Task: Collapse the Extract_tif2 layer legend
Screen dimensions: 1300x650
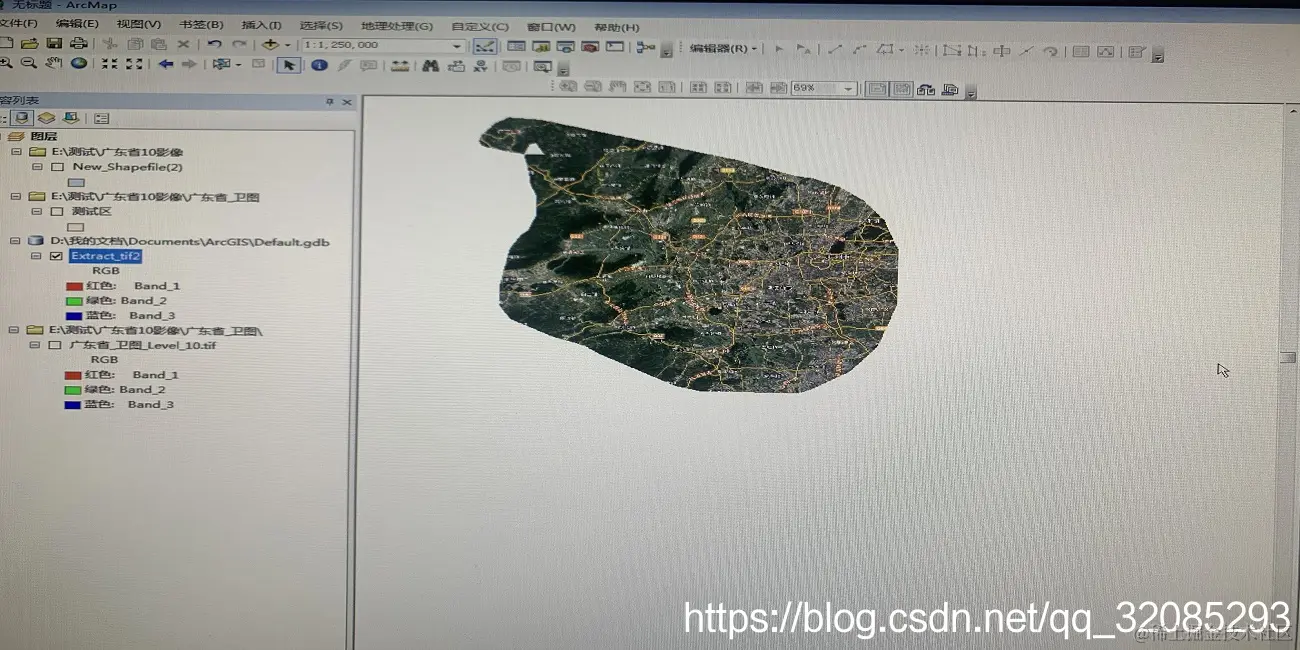Action: 35,257
